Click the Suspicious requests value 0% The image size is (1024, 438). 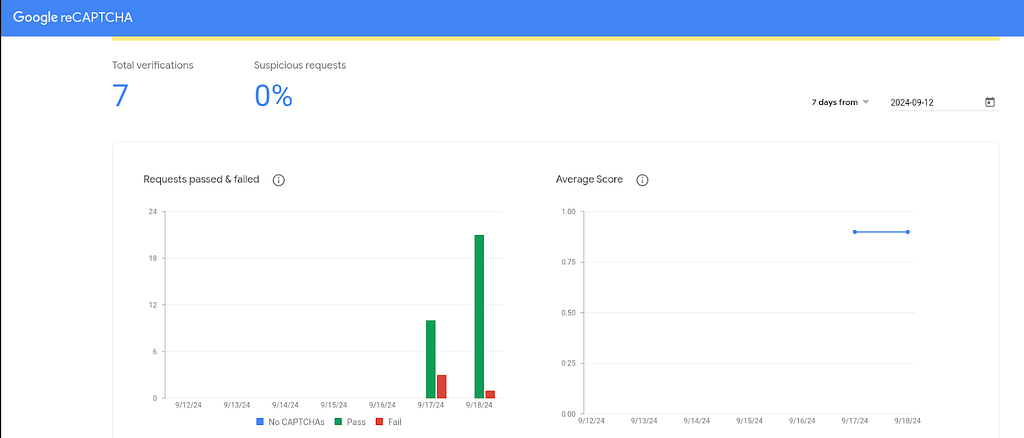point(273,95)
